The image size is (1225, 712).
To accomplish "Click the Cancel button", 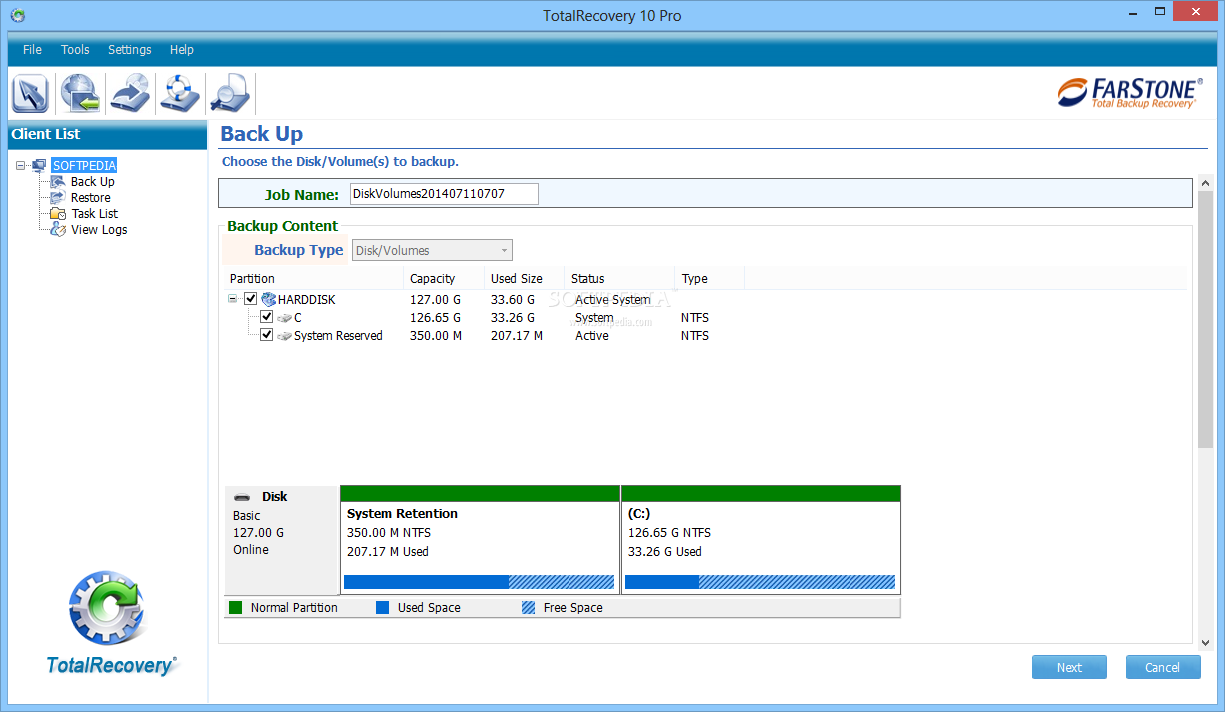I will [x=1163, y=667].
